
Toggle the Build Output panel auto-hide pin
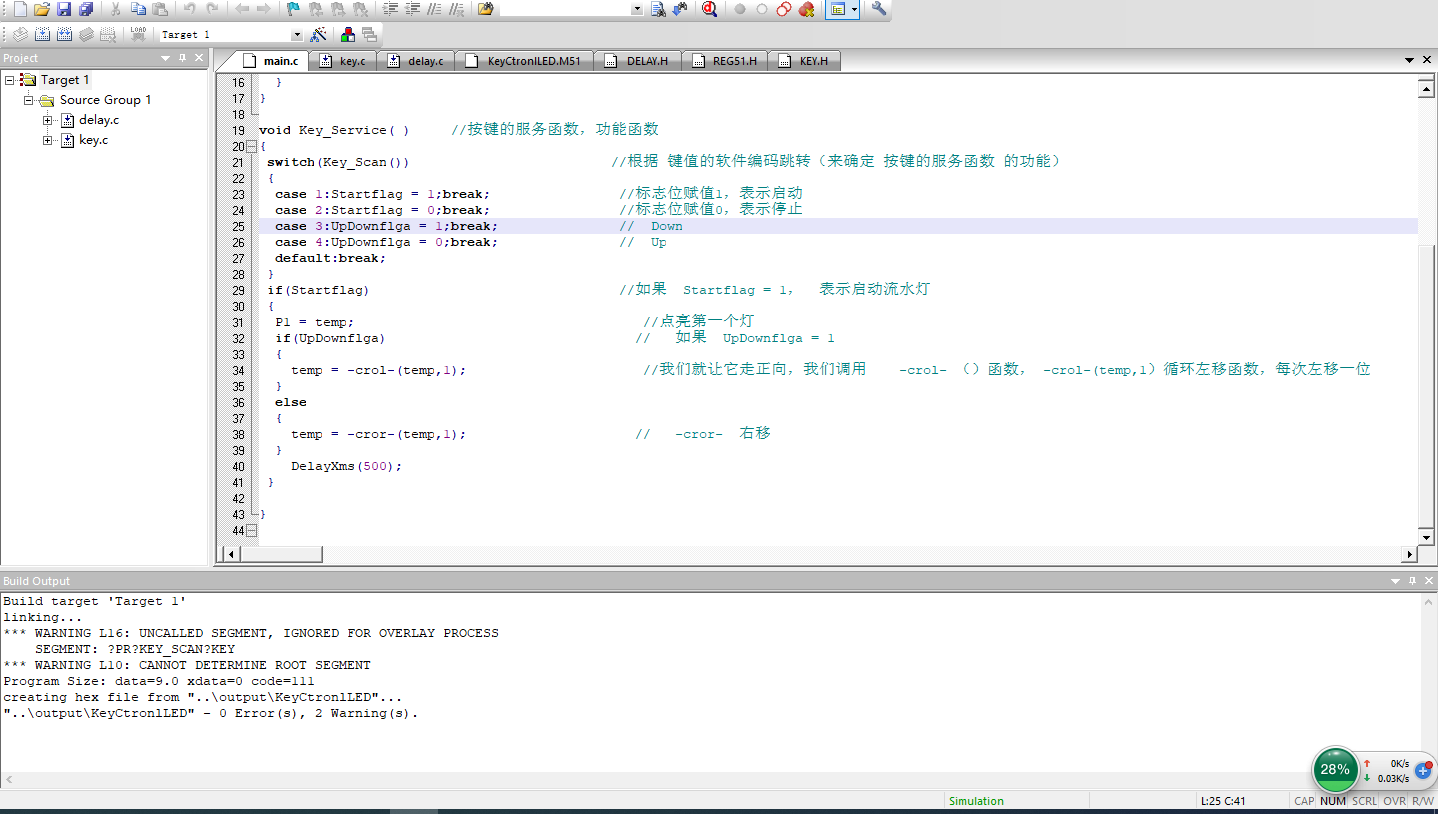tap(1412, 581)
